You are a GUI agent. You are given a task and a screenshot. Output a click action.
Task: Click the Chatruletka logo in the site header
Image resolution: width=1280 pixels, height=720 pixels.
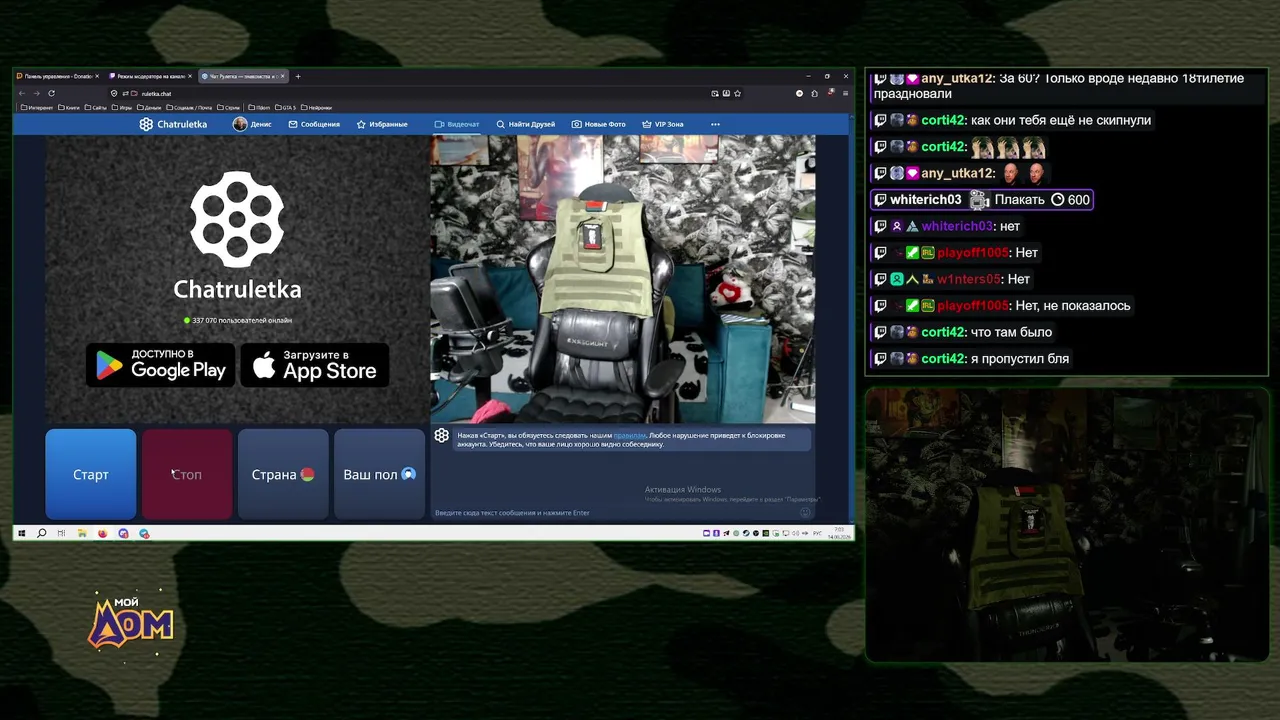pyautogui.click(x=173, y=124)
